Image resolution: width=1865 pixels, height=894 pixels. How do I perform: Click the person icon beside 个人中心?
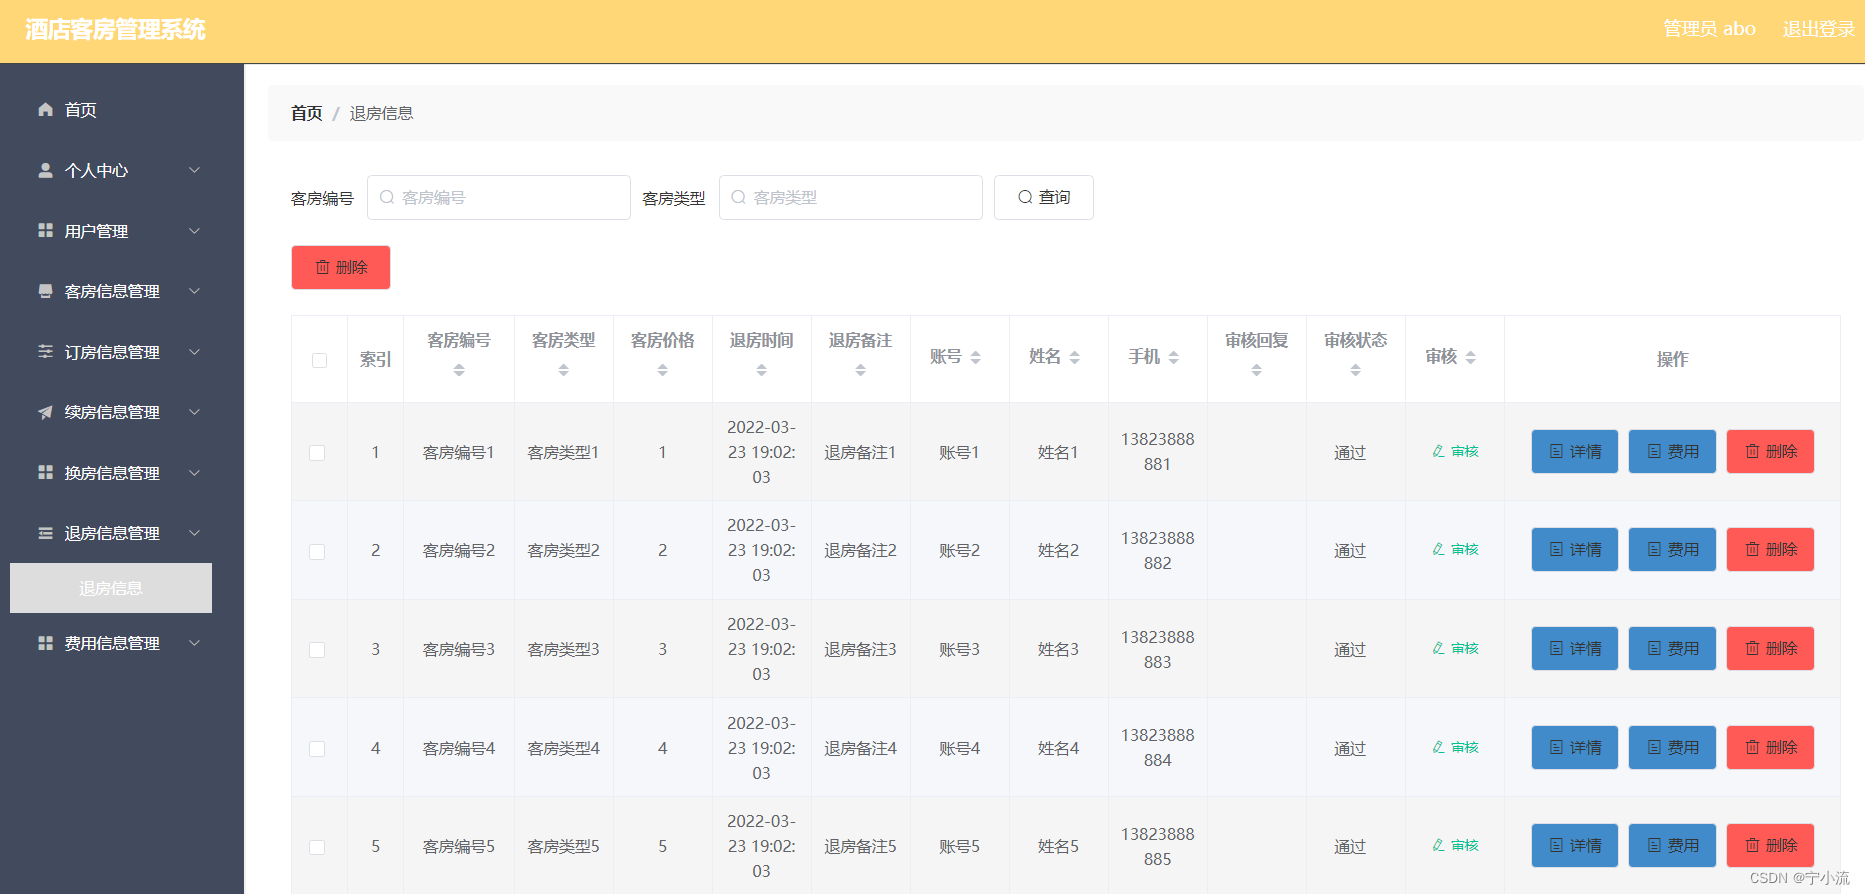click(45, 170)
